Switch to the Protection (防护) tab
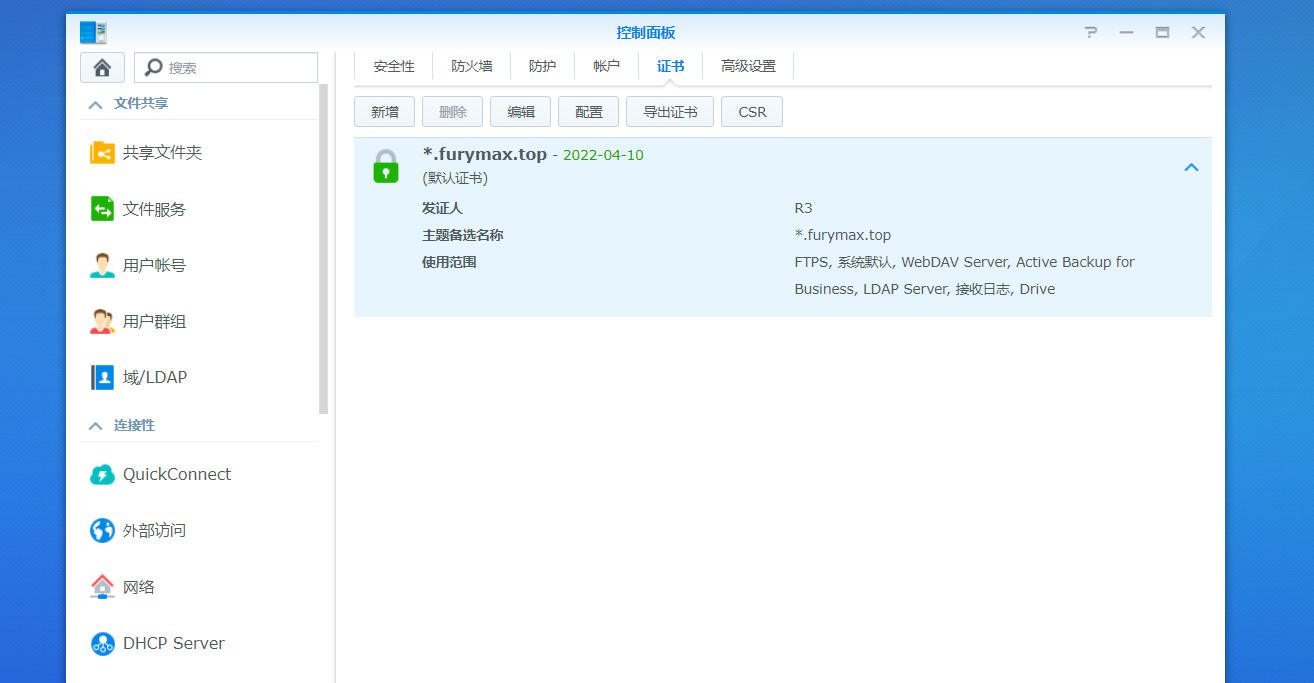Image resolution: width=1314 pixels, height=683 pixels. tap(543, 66)
